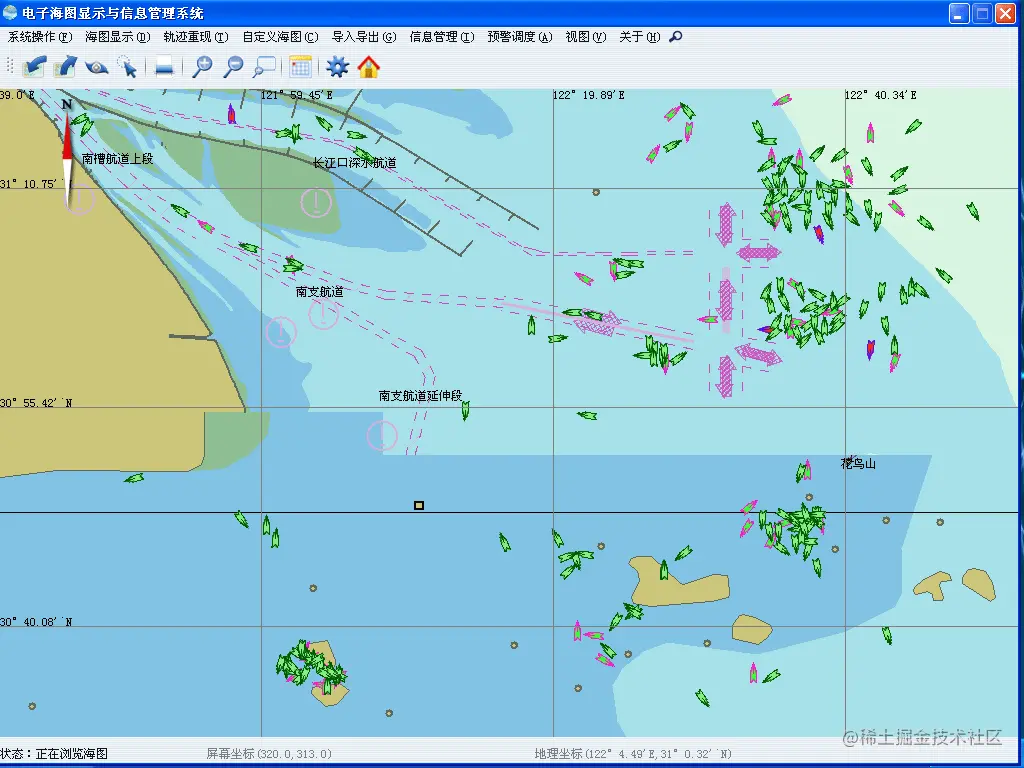This screenshot has width=1024, height=768.
Task: Click the magnifier search icon in menu bar
Action: pos(676,37)
